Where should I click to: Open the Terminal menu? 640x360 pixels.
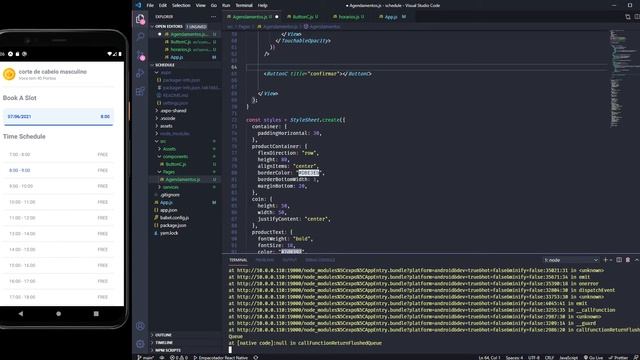244,5
